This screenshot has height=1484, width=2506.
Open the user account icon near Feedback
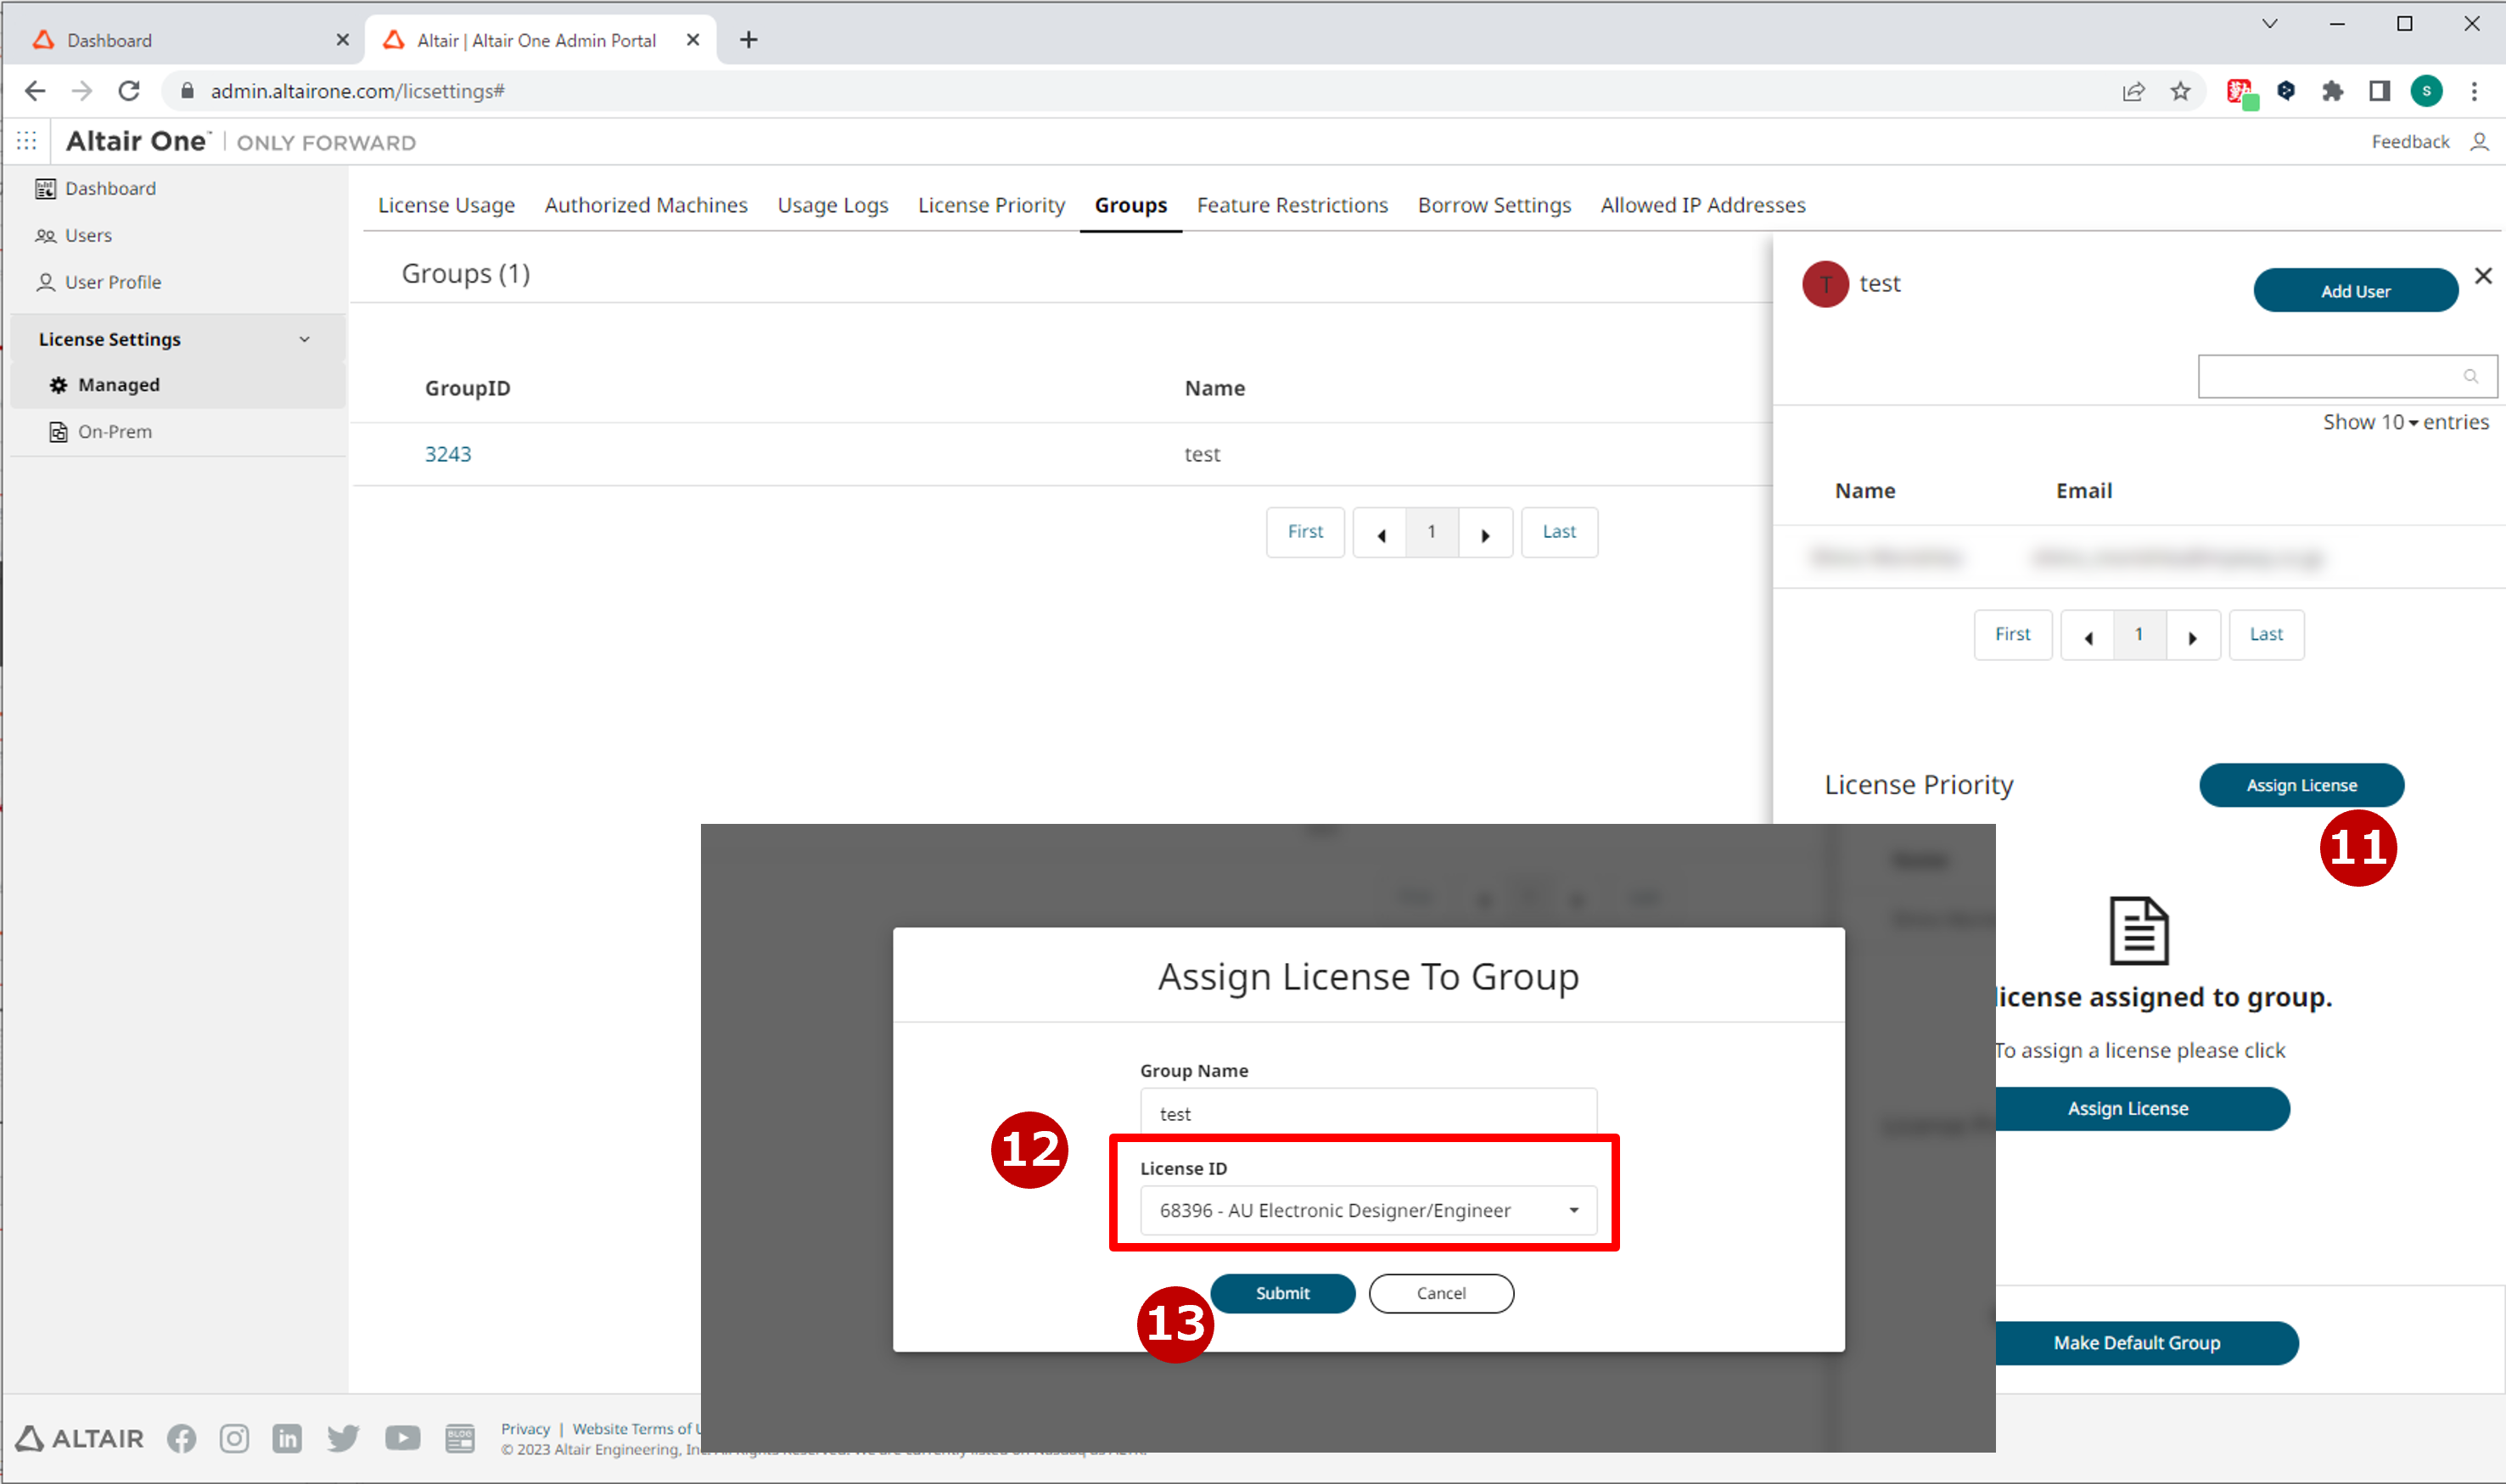(x=2479, y=142)
